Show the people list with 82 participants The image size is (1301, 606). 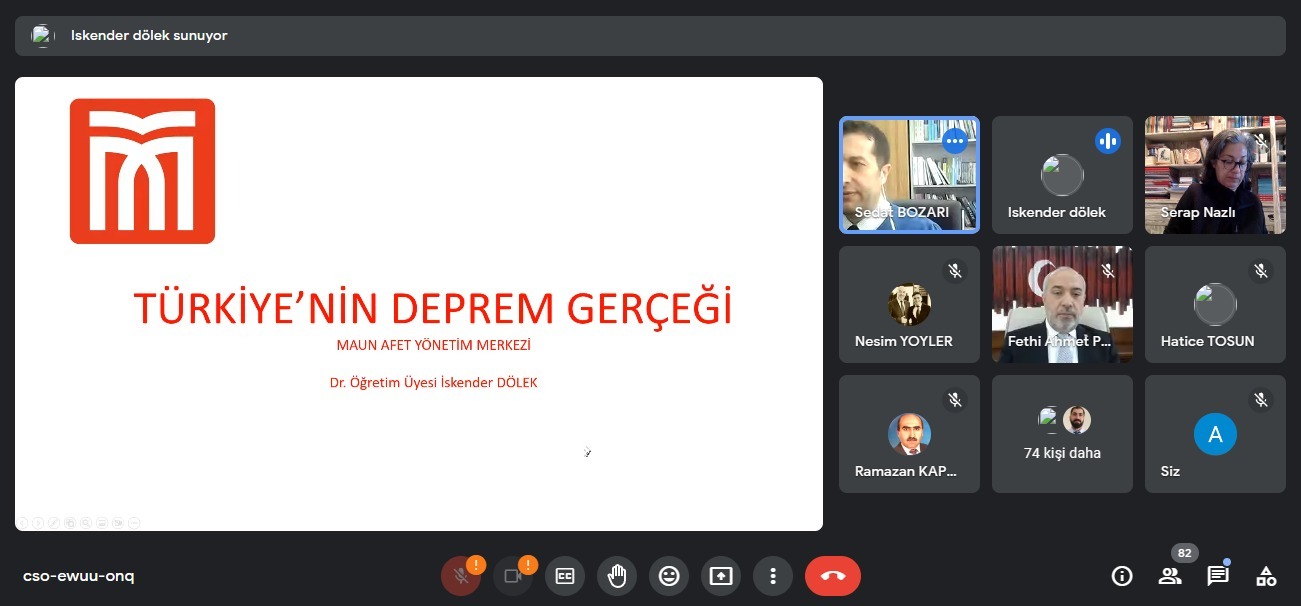1170,576
